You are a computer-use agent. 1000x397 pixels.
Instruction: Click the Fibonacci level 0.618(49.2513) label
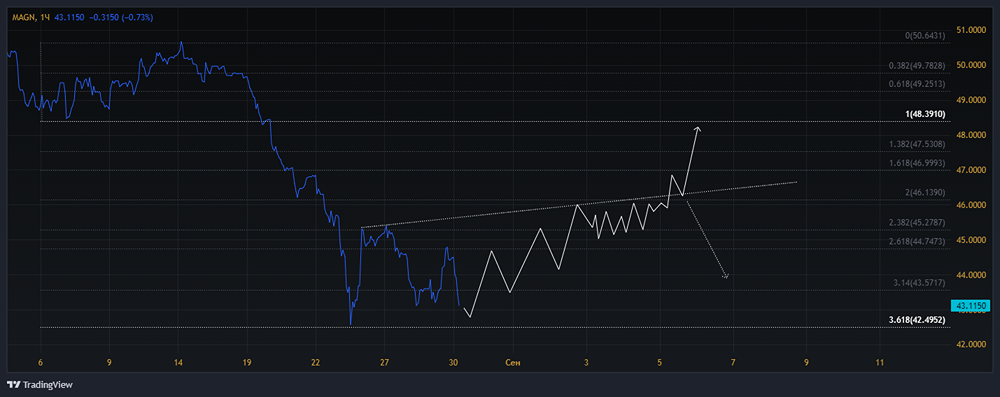(x=917, y=84)
